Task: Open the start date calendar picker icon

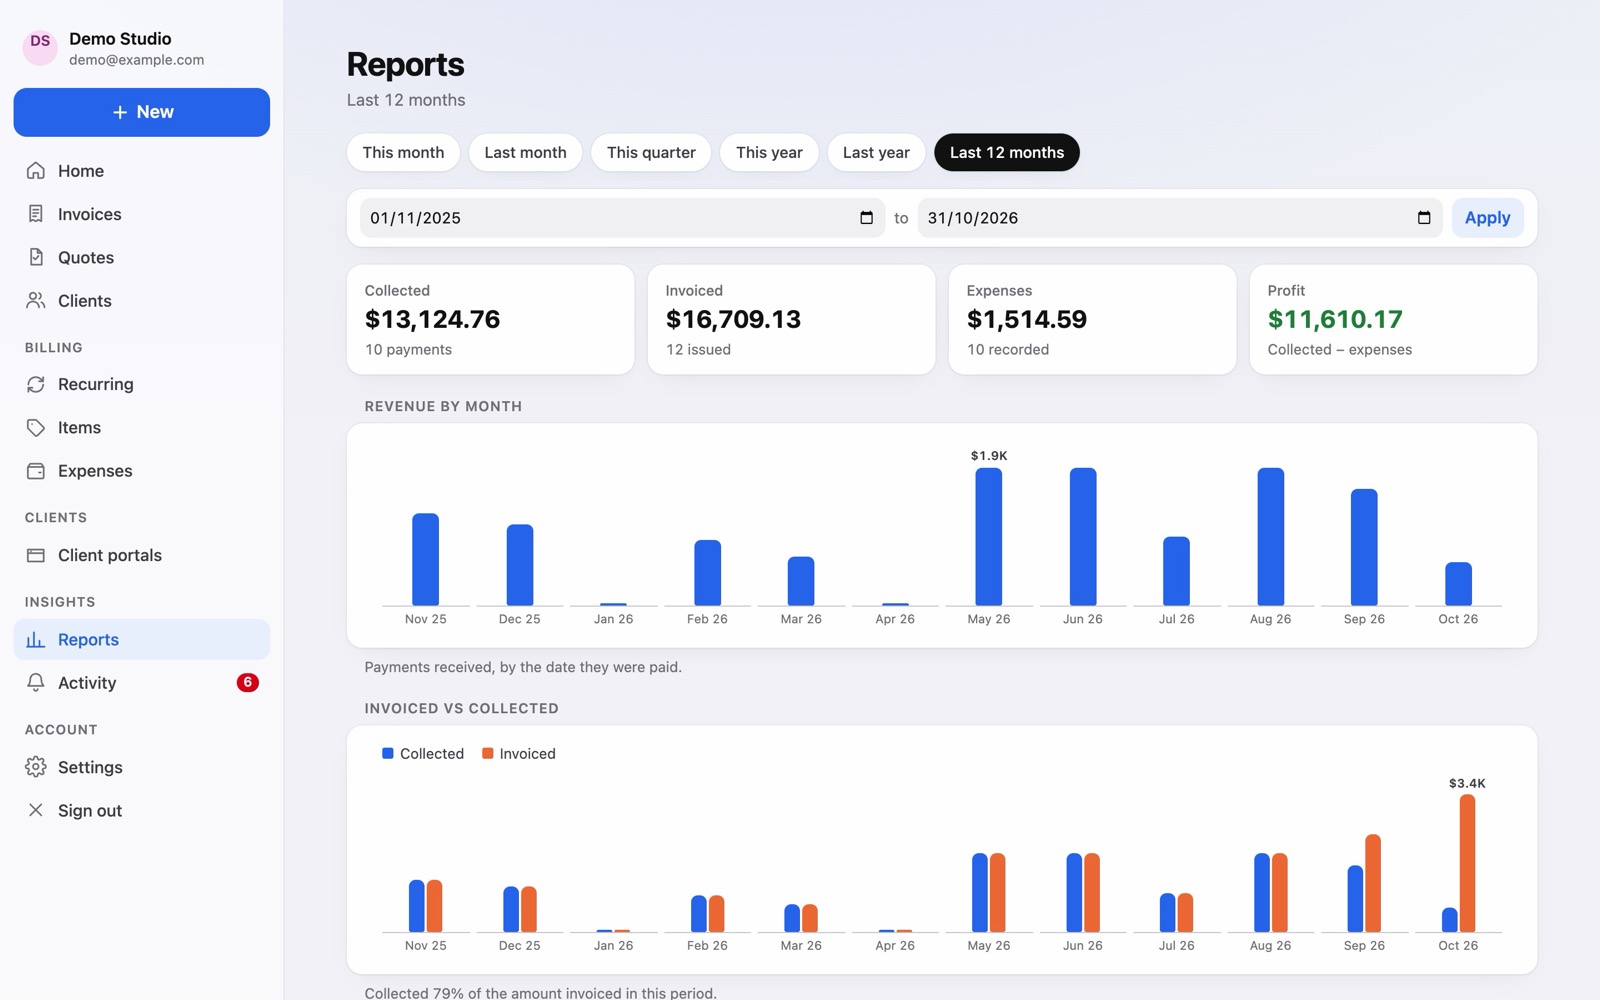Action: pyautogui.click(x=867, y=218)
